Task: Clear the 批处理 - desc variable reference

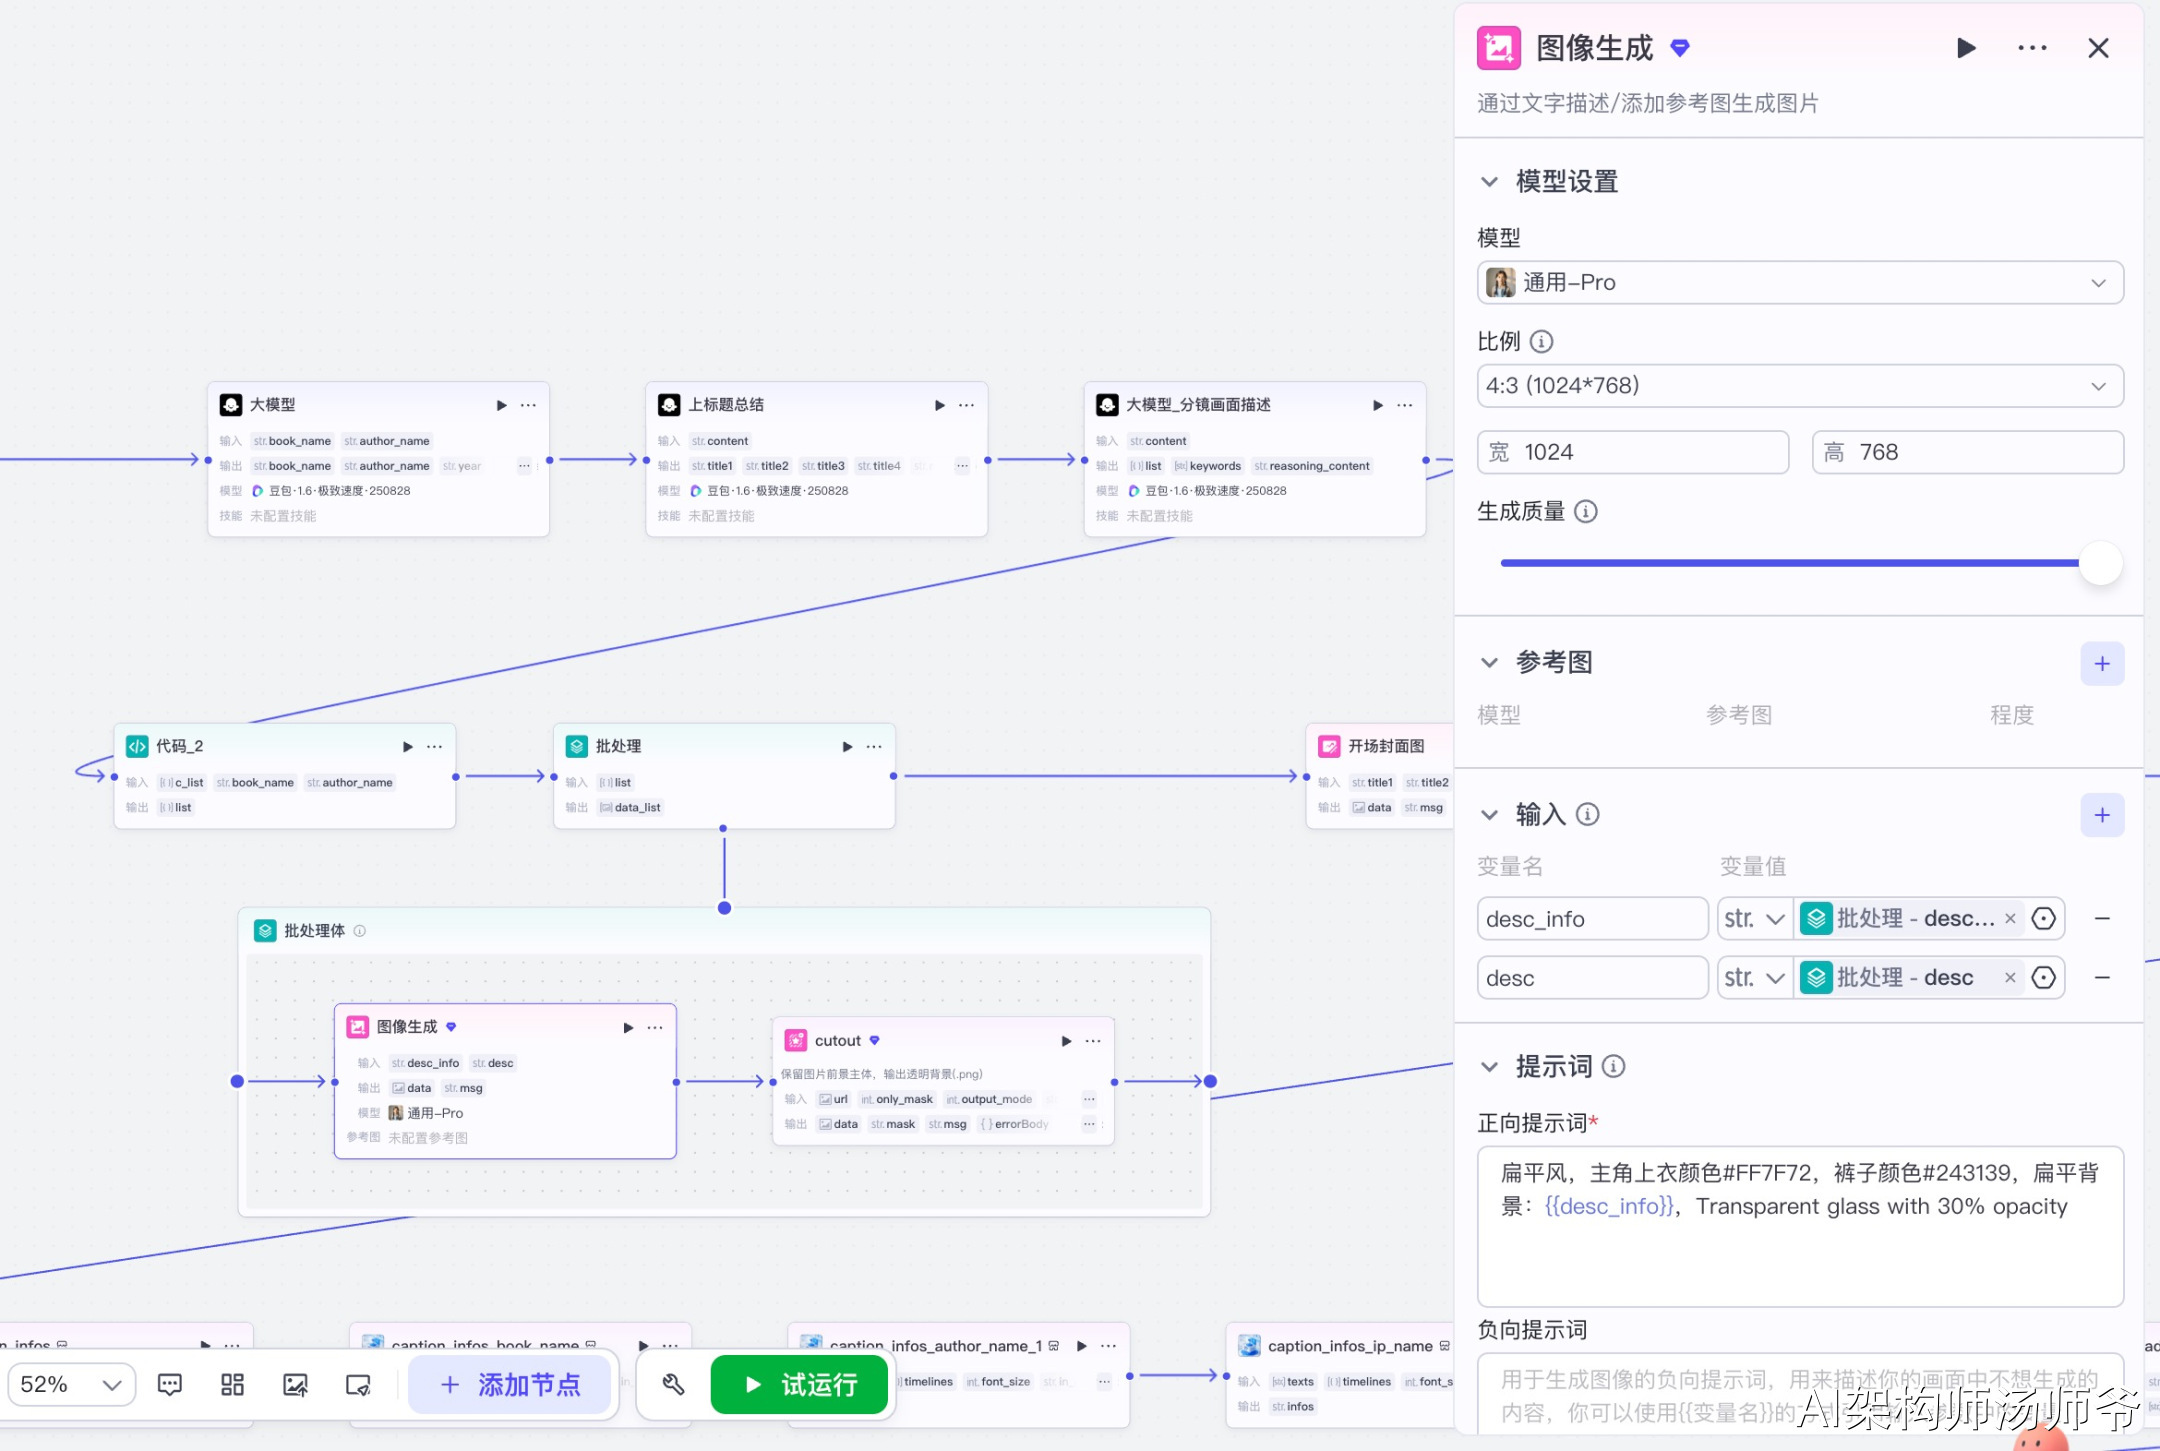Action: [x=2010, y=978]
